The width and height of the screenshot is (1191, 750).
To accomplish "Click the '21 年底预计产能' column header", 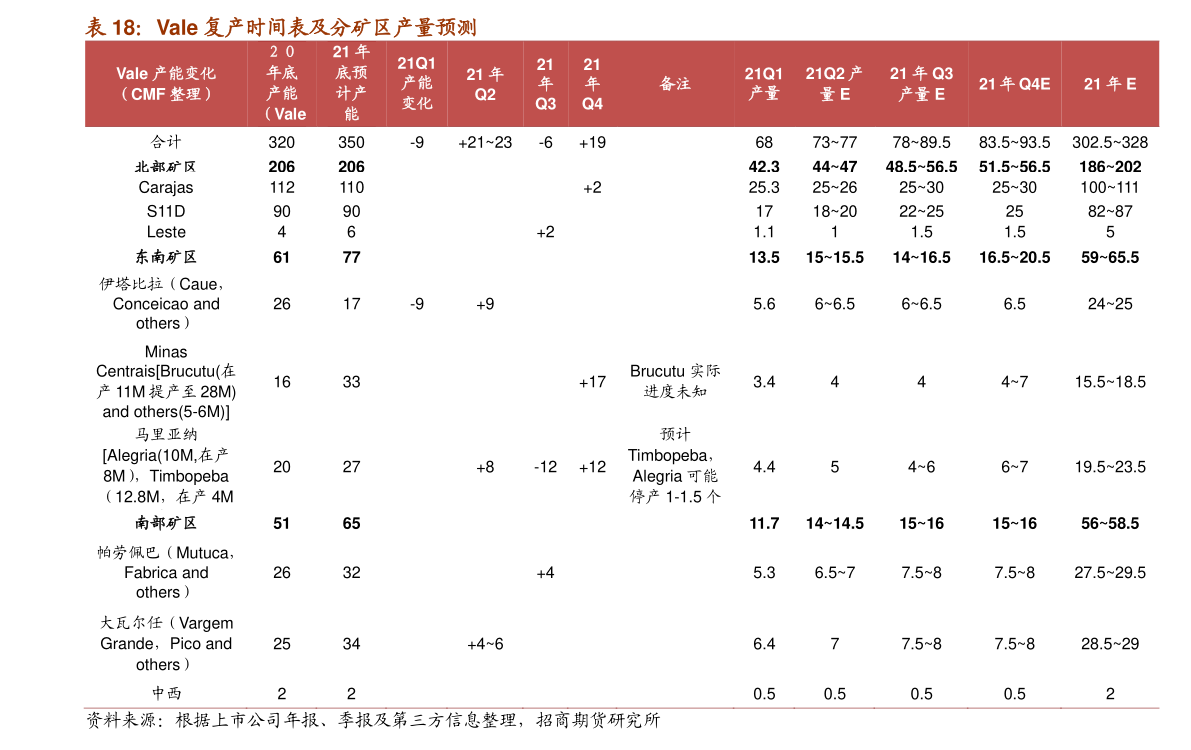I will click(x=351, y=83).
